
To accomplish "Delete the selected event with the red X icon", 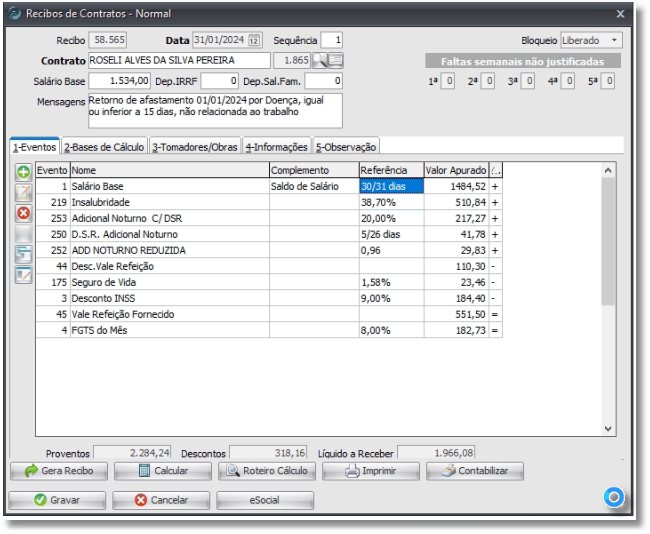I will click(24, 213).
